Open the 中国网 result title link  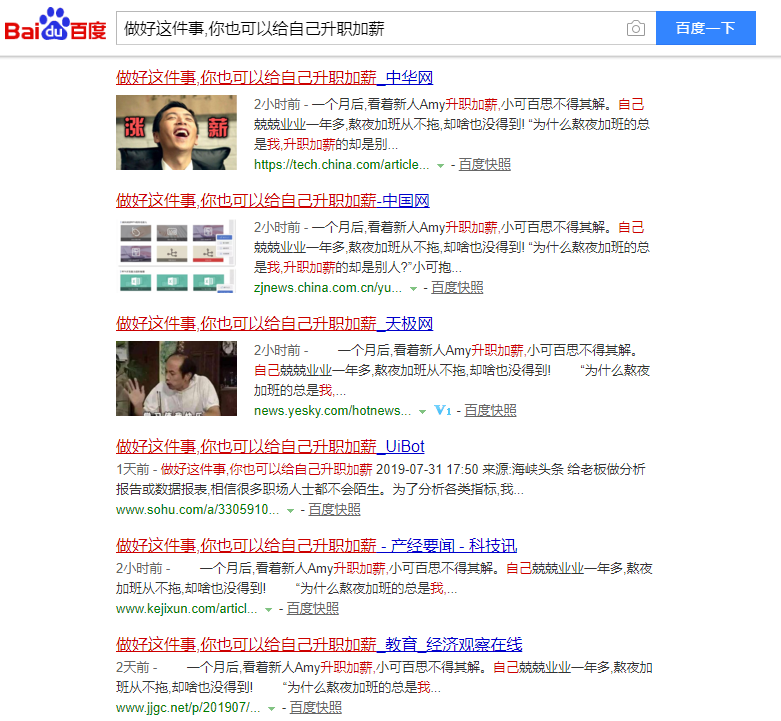click(273, 200)
